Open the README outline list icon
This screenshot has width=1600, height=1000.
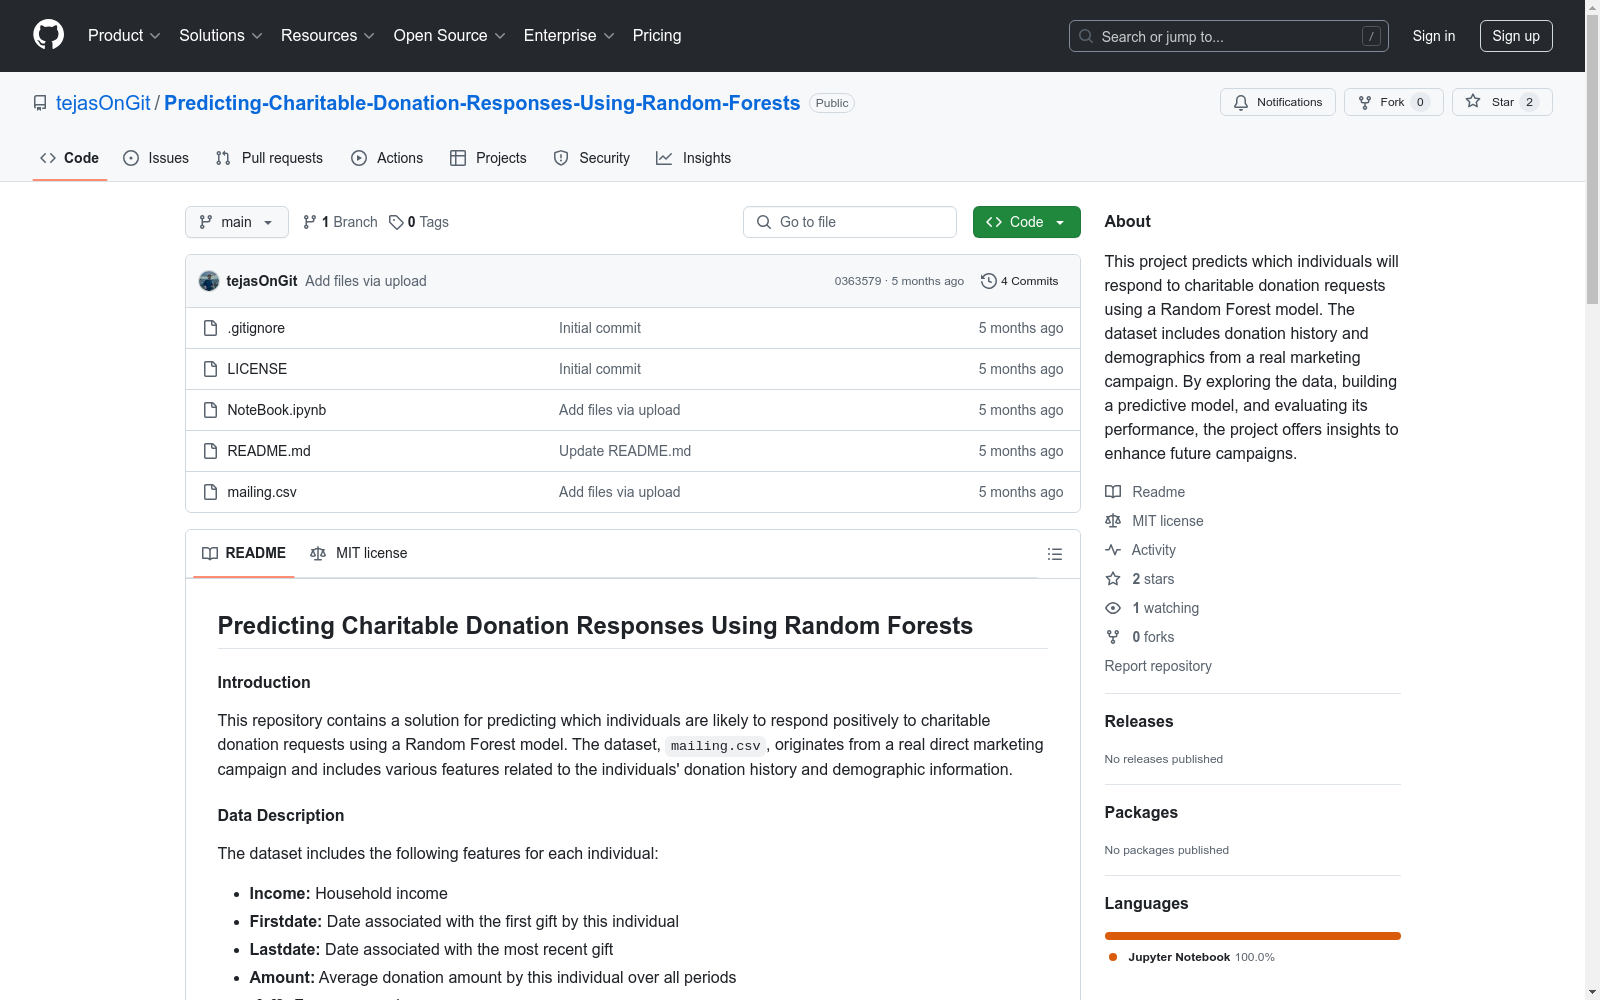pyautogui.click(x=1055, y=554)
